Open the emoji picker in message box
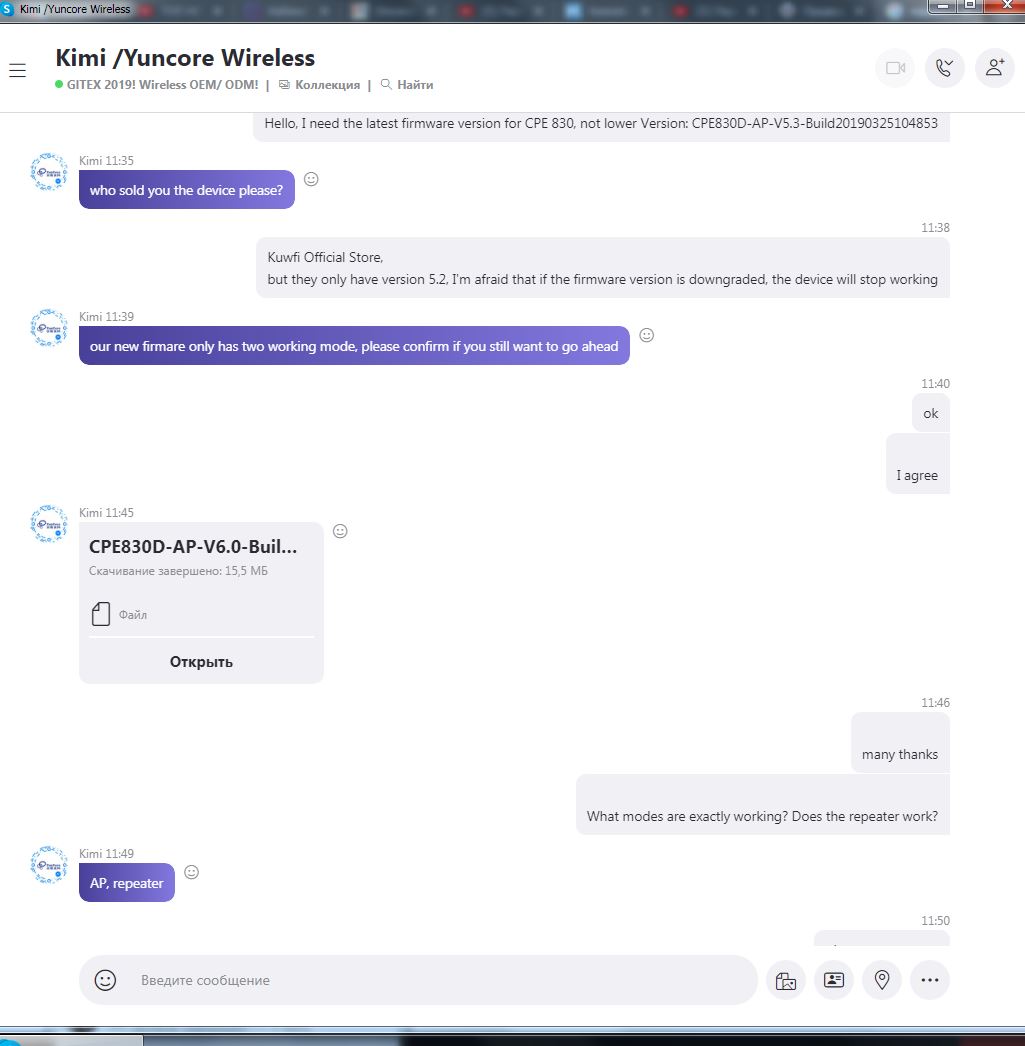 pyautogui.click(x=105, y=979)
